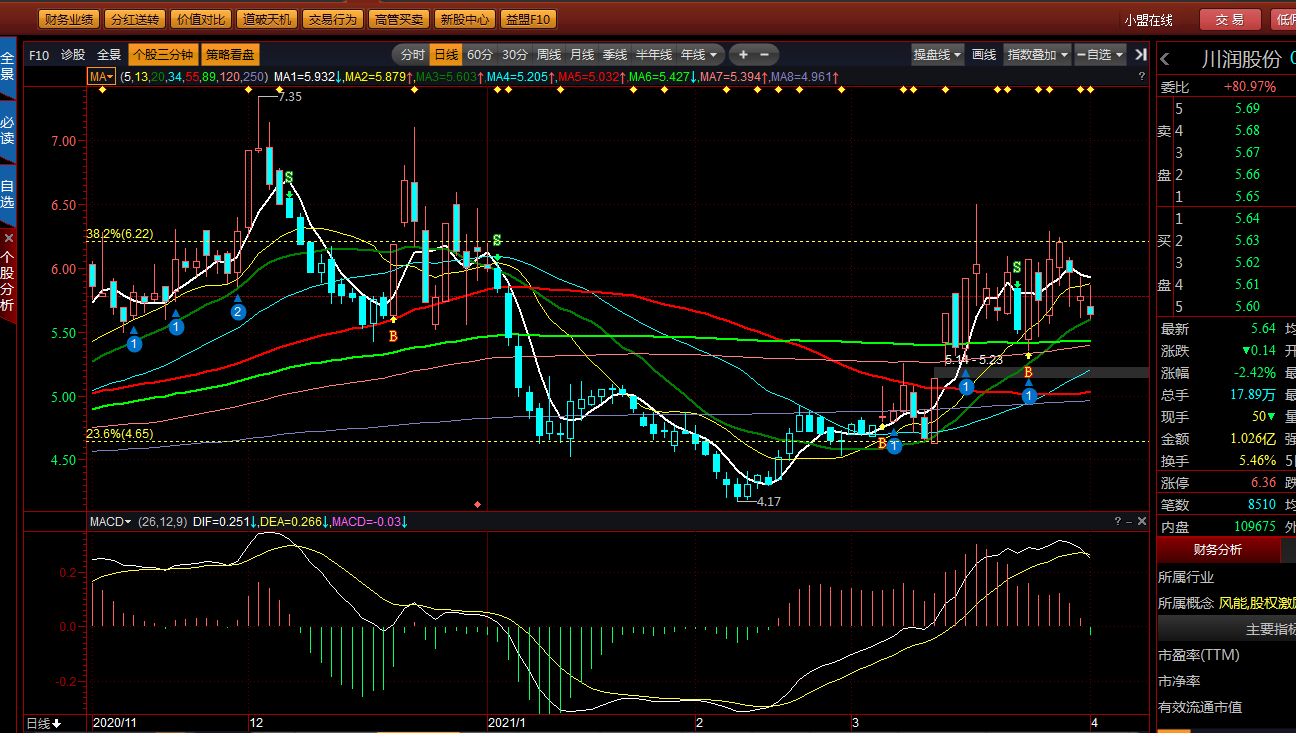The image size is (1296, 733).
Task: Click the blue marker 2 signal icon
Action: point(238,312)
